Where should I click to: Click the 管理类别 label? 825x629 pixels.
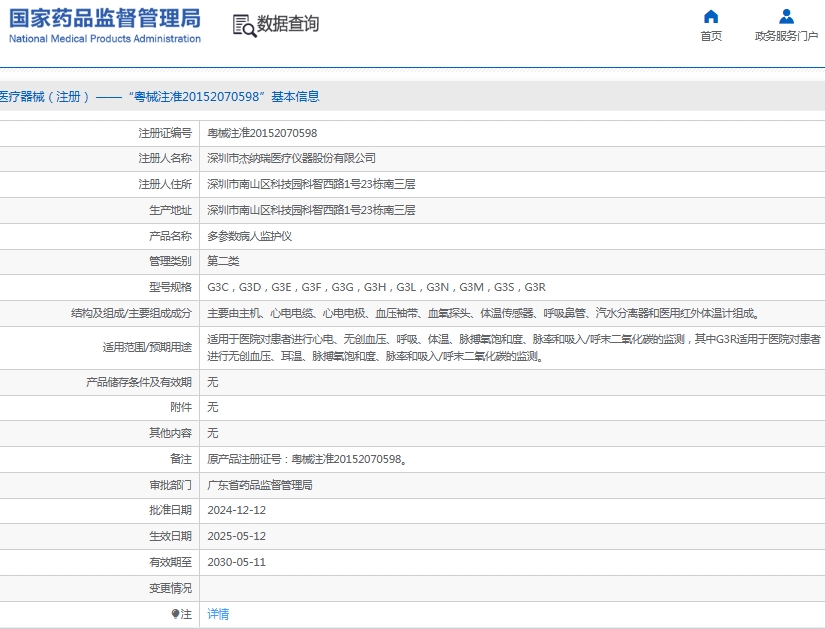click(x=170, y=261)
